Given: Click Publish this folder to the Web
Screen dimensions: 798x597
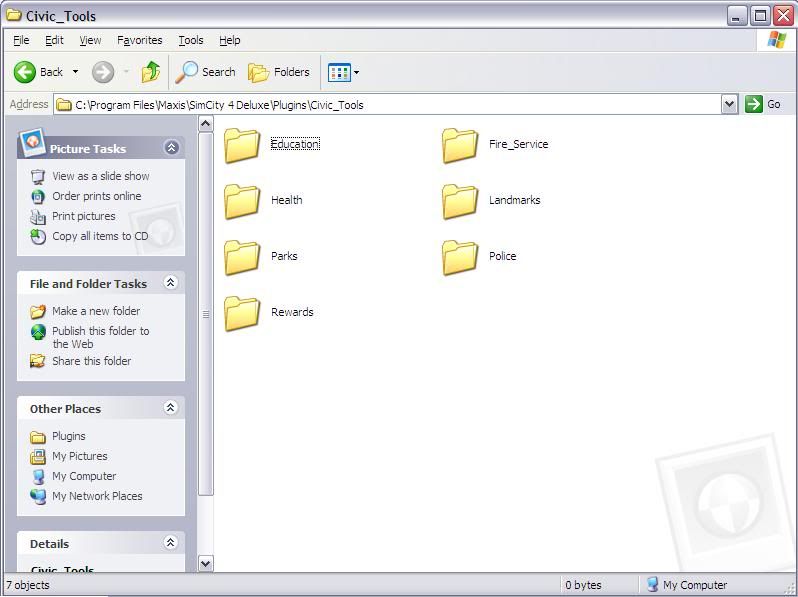Looking at the screenshot, I should (x=101, y=337).
